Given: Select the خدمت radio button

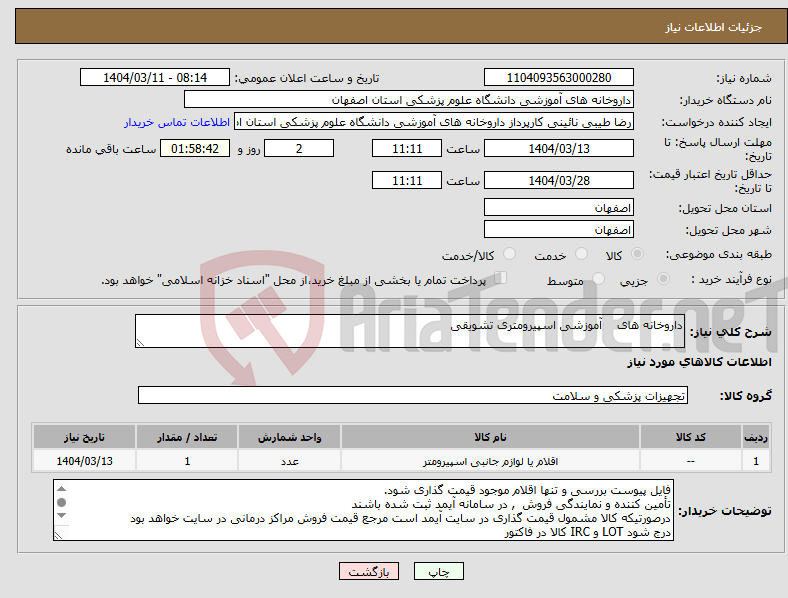Looking at the screenshot, I should (581, 254).
